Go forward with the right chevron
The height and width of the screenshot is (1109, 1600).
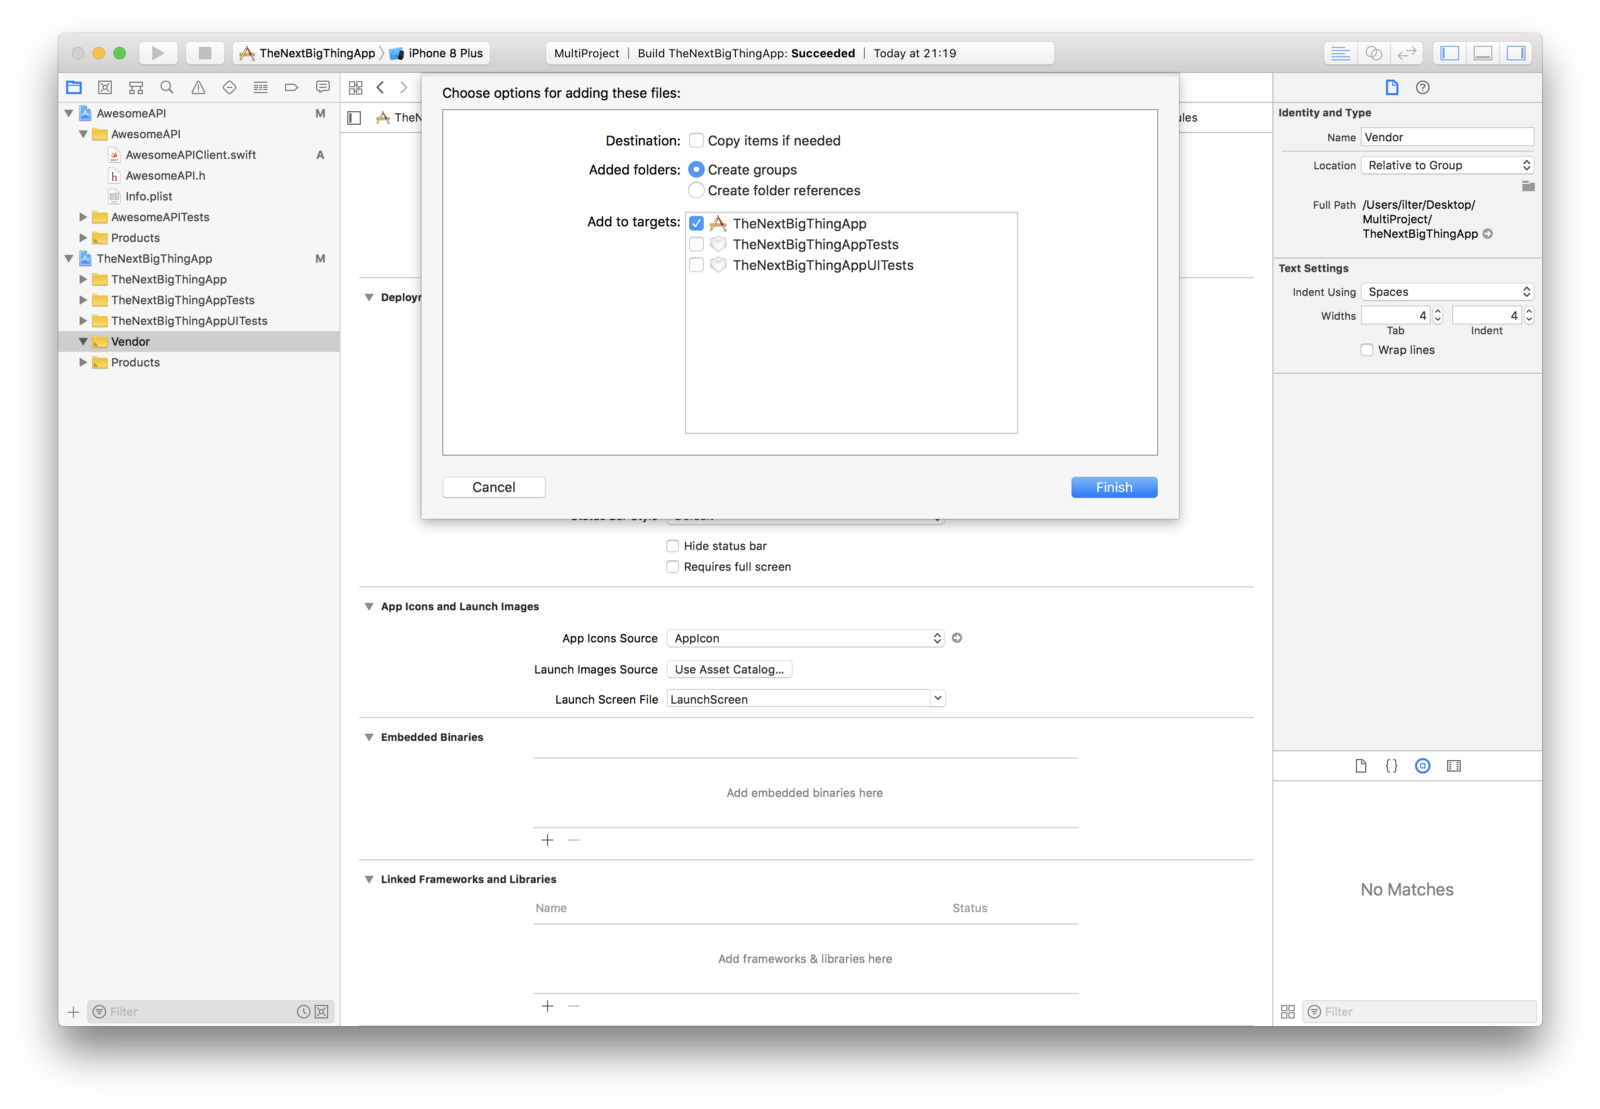[x=404, y=88]
